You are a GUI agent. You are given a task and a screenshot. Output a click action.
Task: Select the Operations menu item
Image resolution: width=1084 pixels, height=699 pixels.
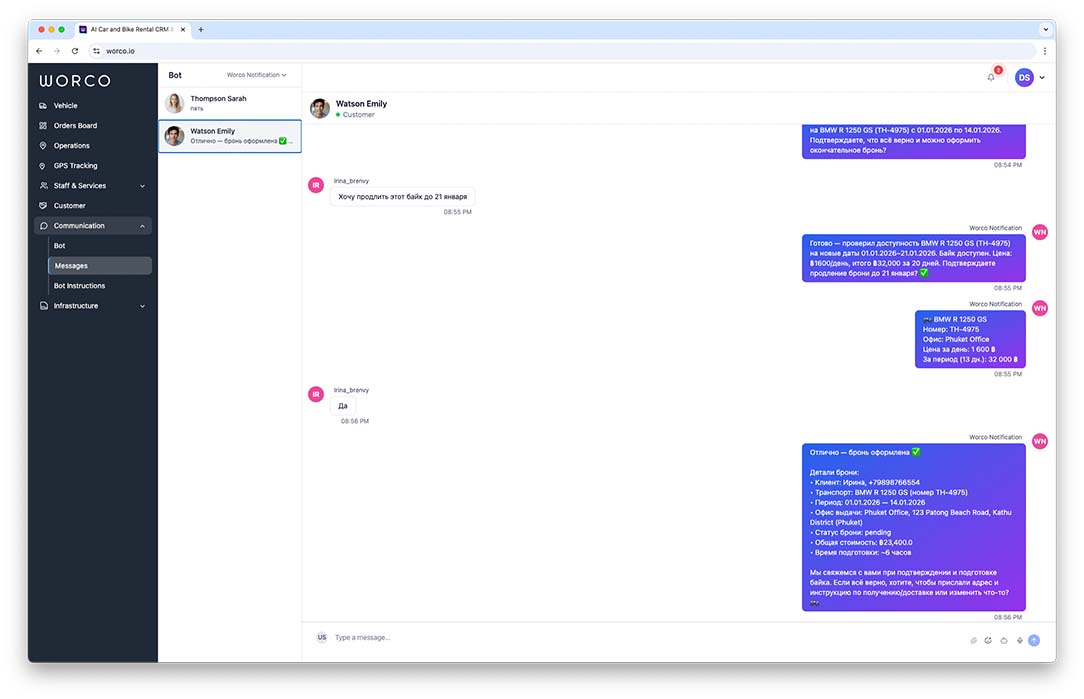(71, 146)
